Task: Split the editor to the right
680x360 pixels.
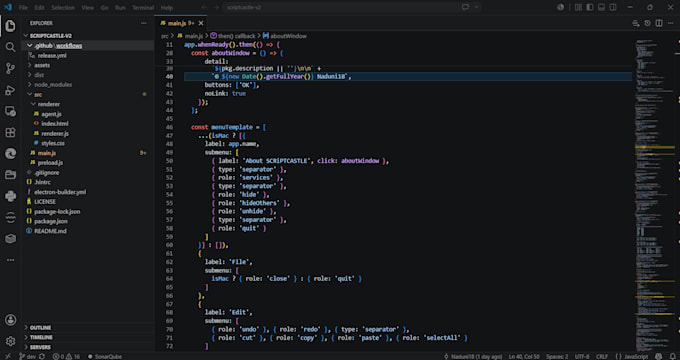Action: pyautogui.click(x=659, y=23)
